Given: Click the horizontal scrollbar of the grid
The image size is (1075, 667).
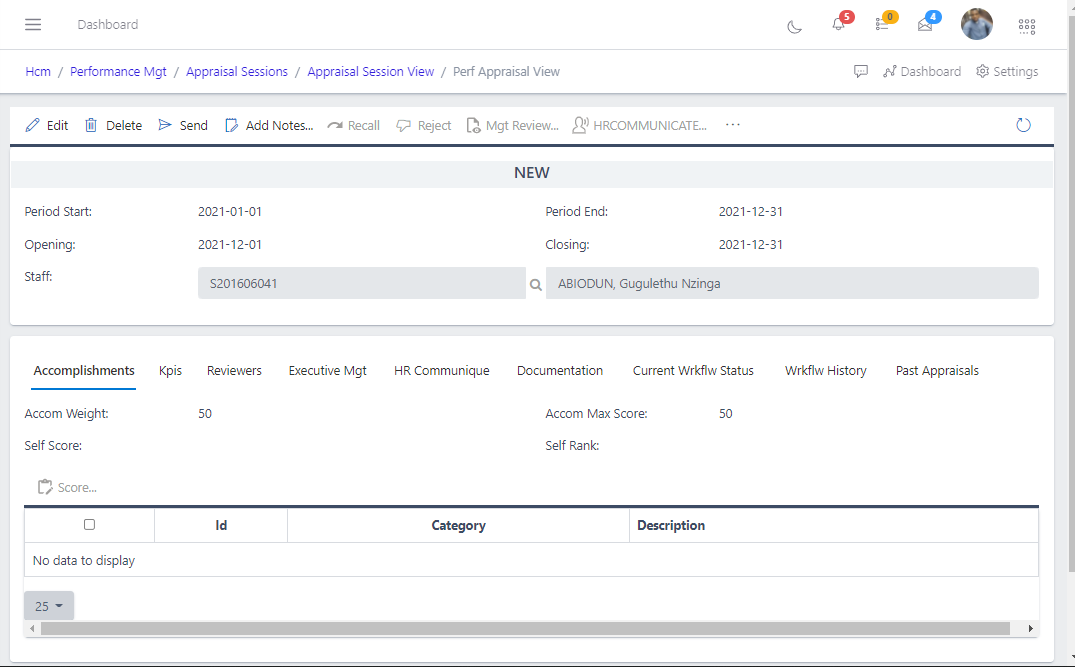Looking at the screenshot, I should tap(525, 628).
